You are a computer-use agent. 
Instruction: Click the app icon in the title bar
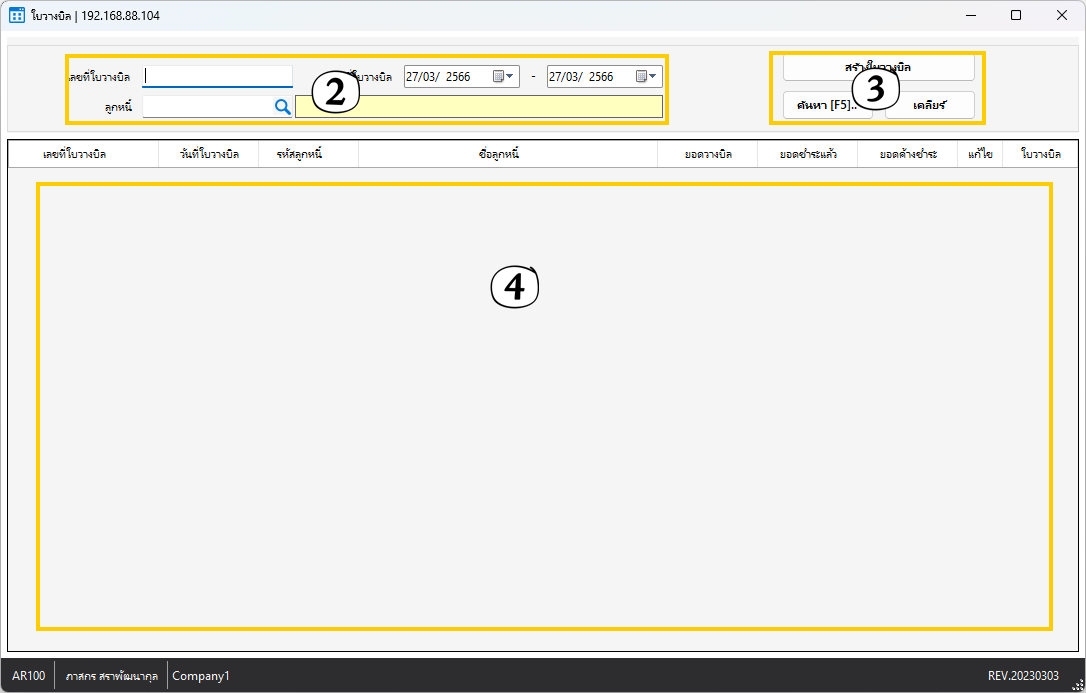pyautogui.click(x=17, y=15)
